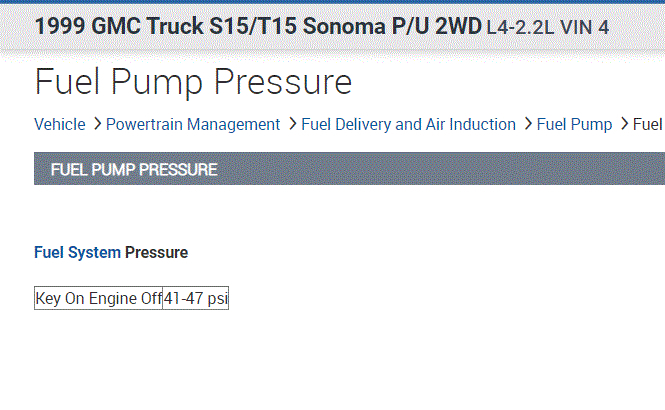Open the Vehicle breadcrumb link

(x=59, y=125)
